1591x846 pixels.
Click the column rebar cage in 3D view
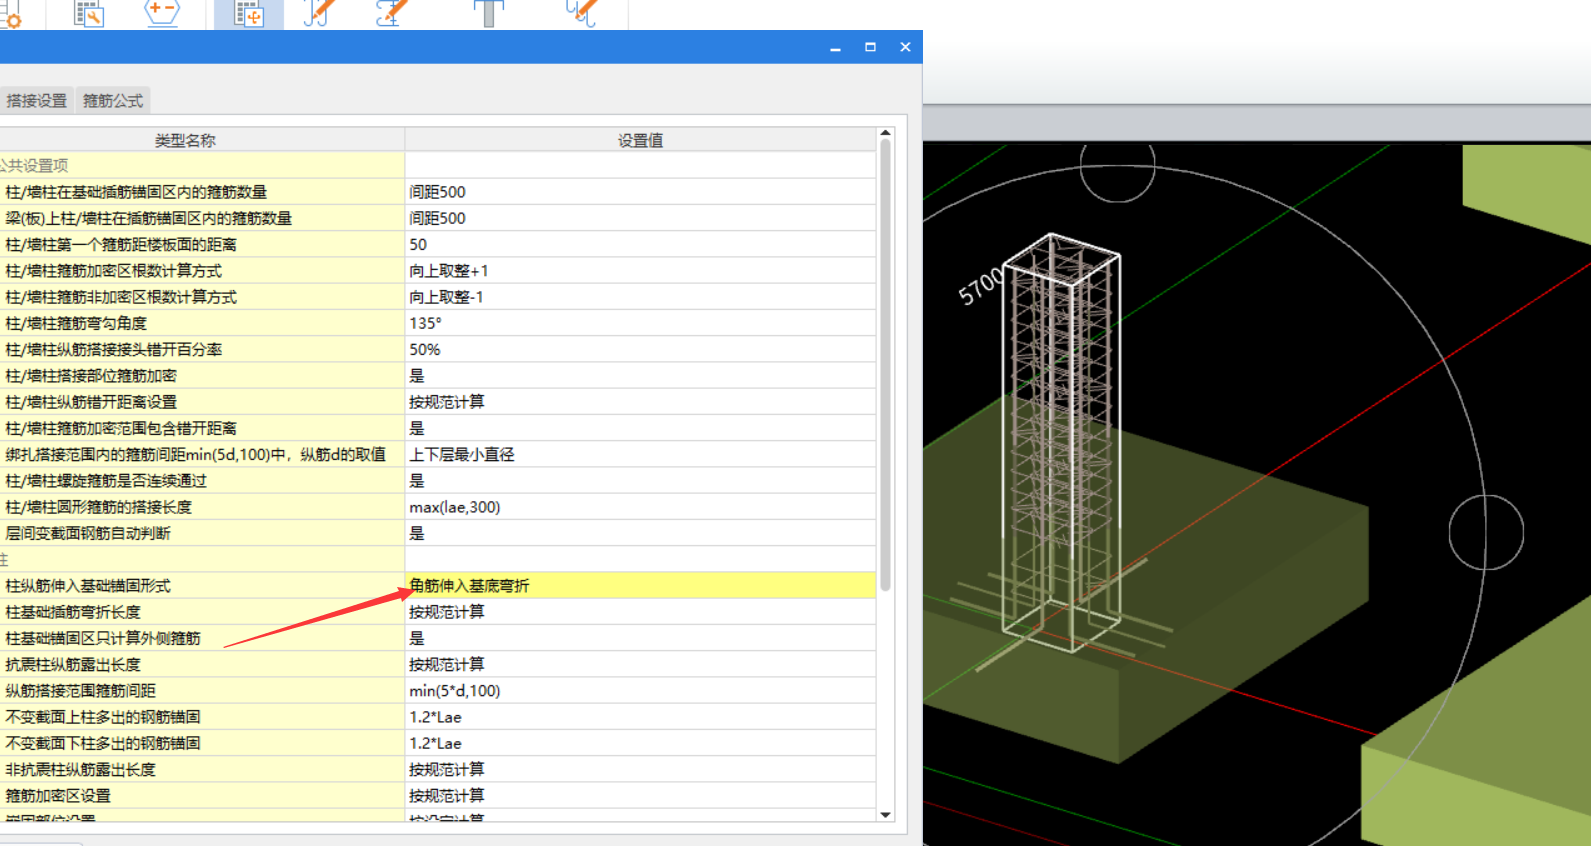coord(1061,442)
